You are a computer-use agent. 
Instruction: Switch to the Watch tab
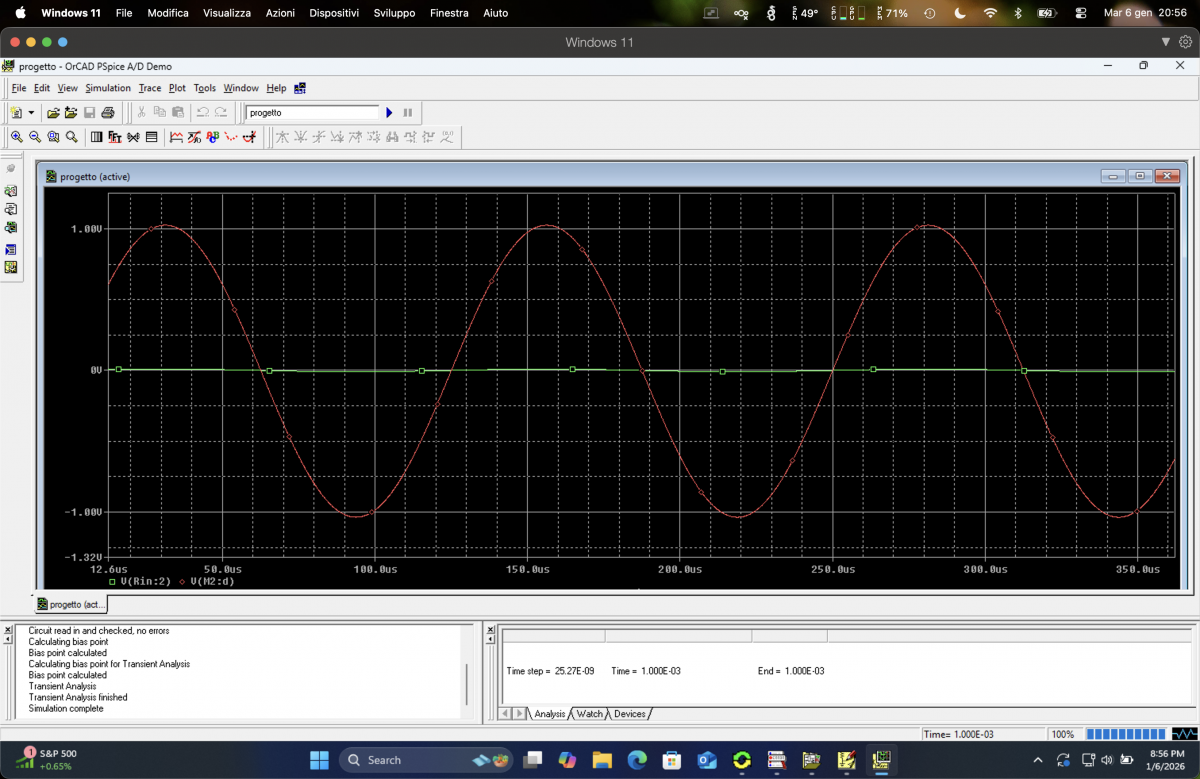pos(589,714)
